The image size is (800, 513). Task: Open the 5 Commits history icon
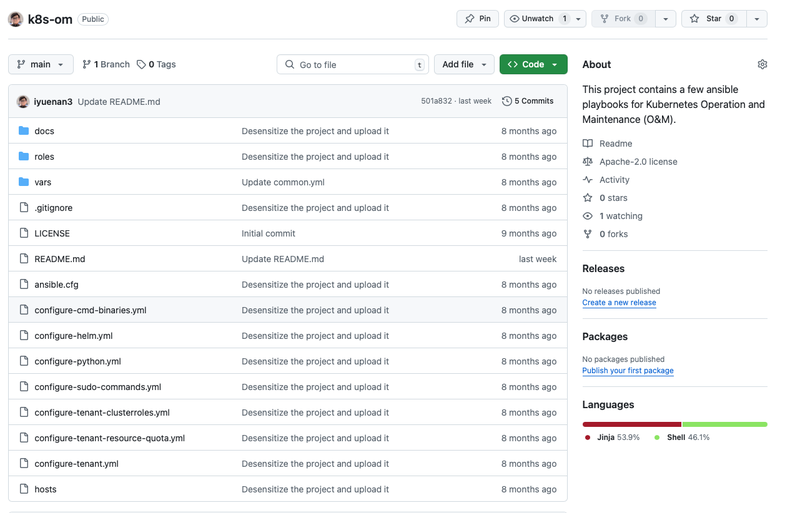point(507,101)
